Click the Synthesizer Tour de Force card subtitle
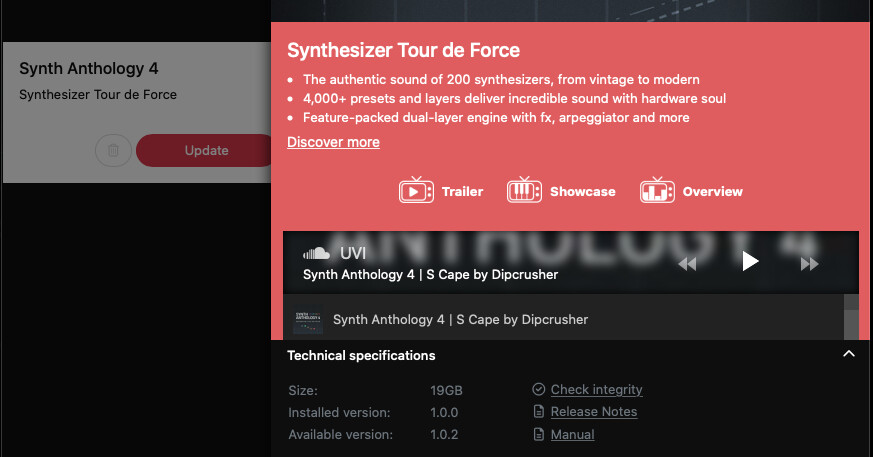 [98, 95]
